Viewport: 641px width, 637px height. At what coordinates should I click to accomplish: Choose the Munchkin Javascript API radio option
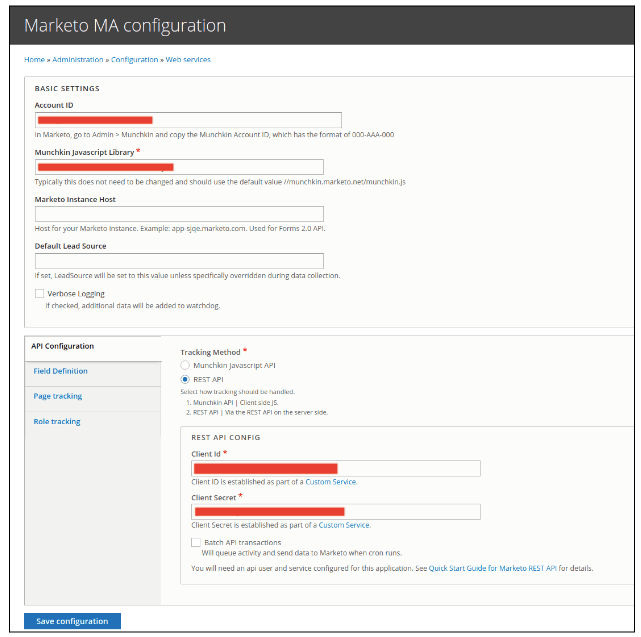click(185, 365)
